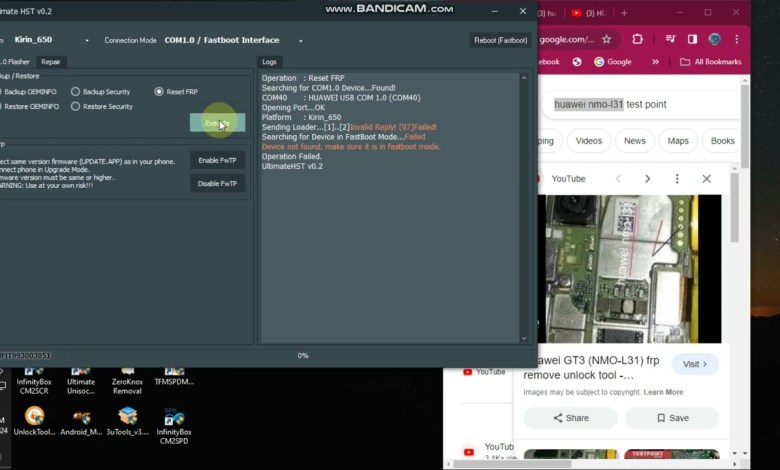
Task: Click the motherboard test point image
Action: [629, 269]
